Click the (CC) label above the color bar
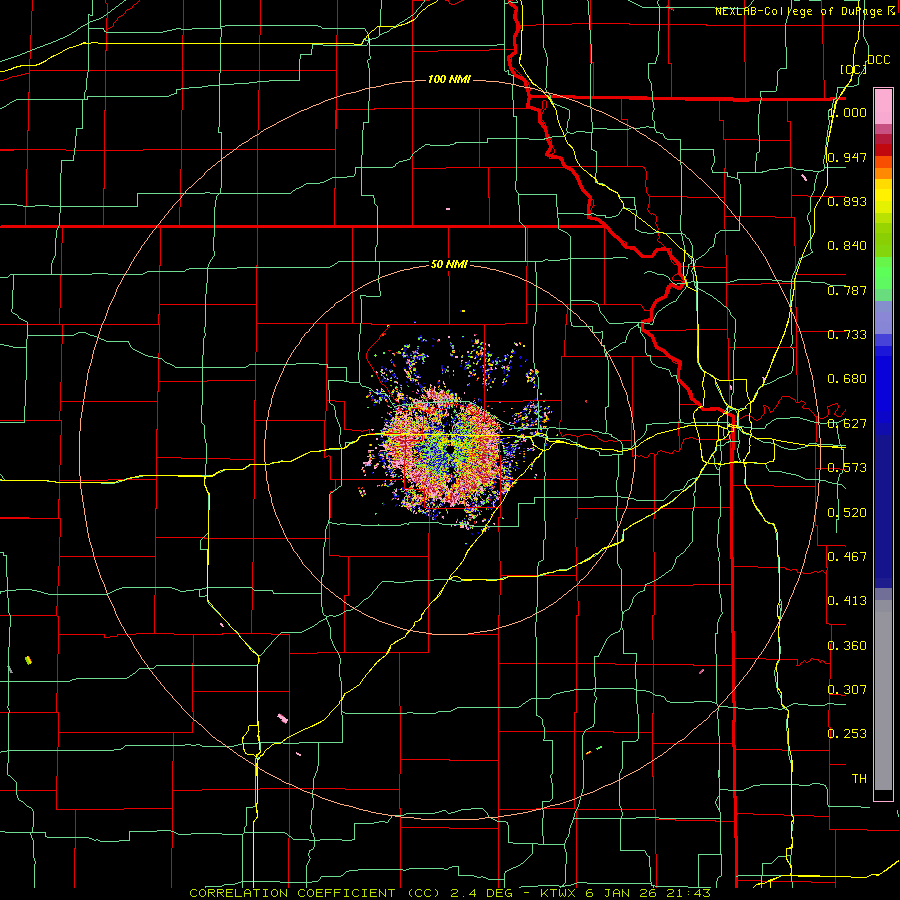Screen dimensions: 900x900 click(853, 69)
